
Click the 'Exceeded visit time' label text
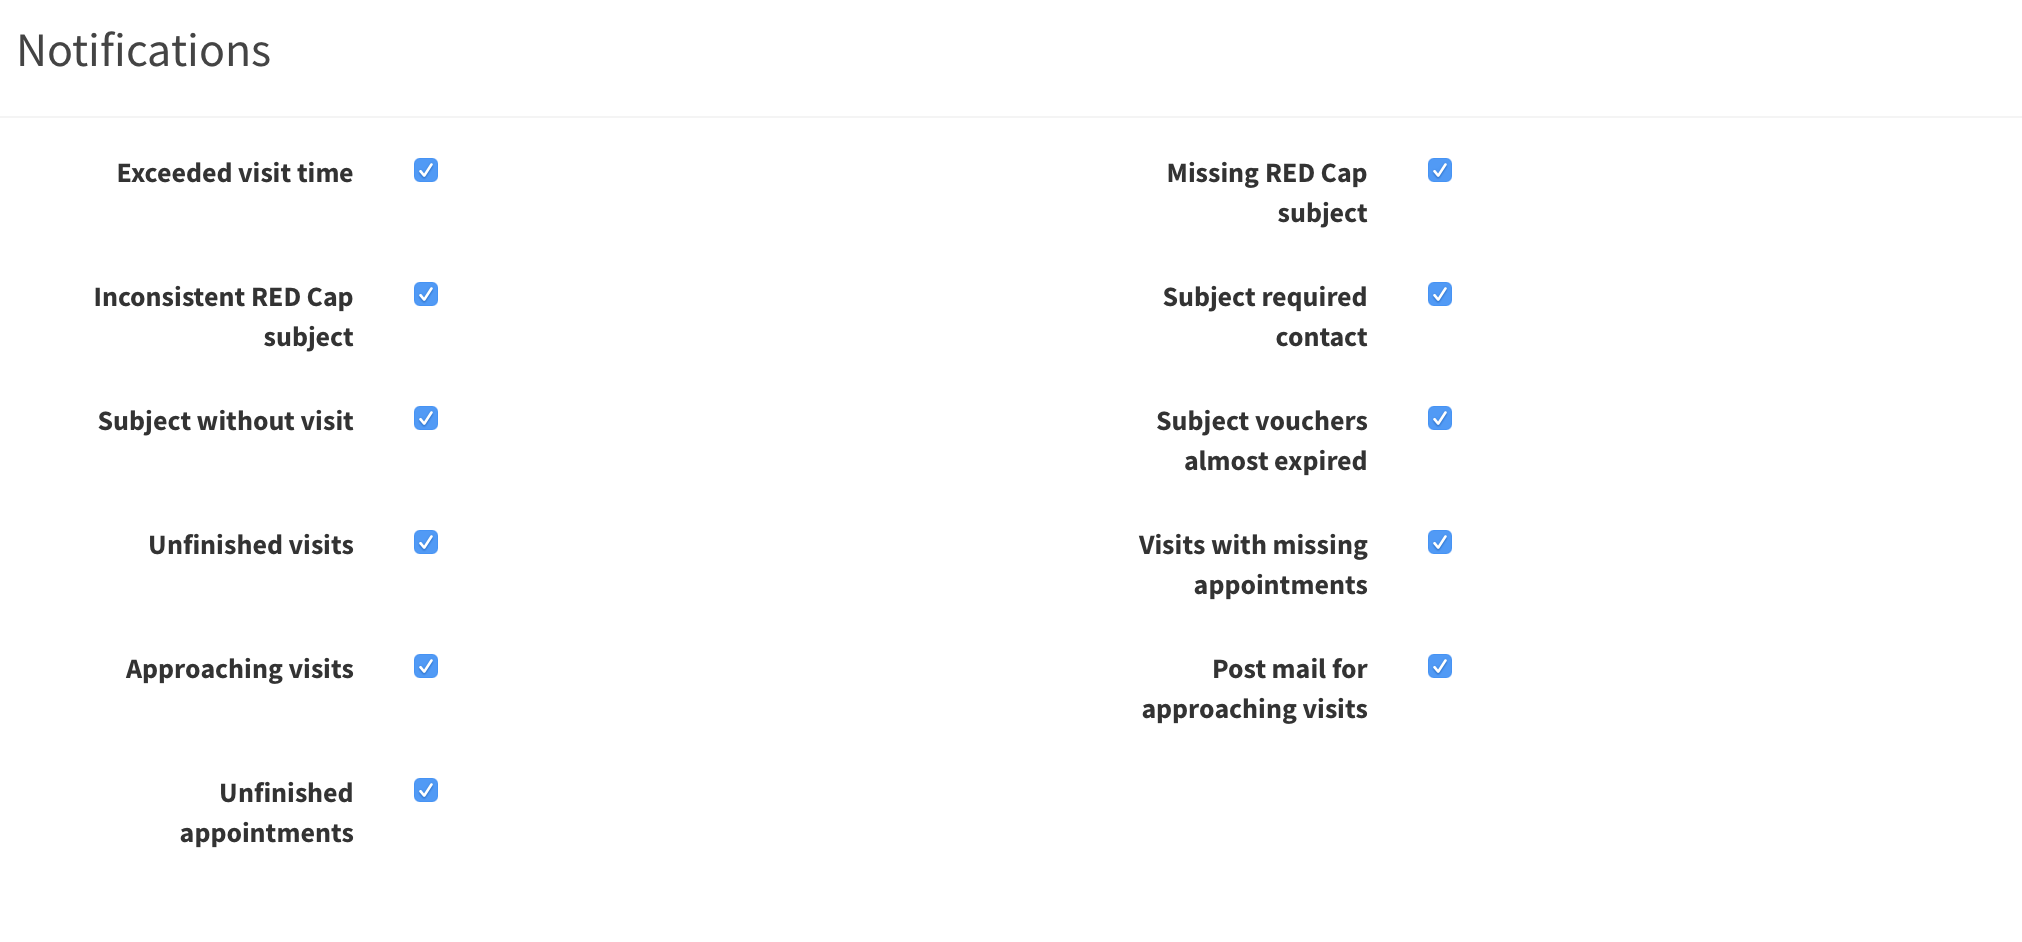point(235,173)
